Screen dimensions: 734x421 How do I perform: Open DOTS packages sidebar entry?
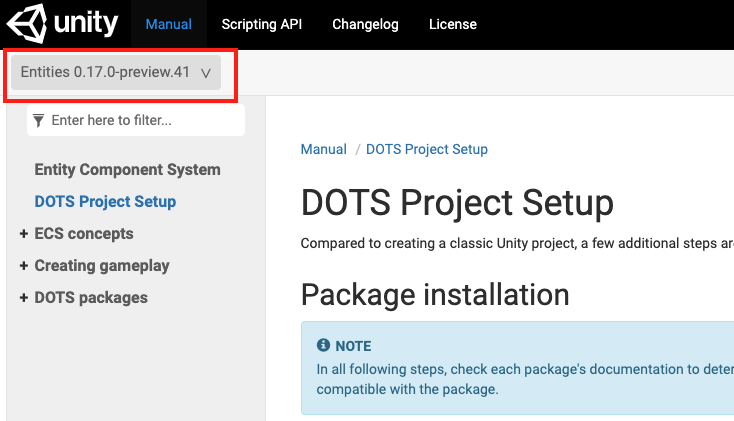click(91, 297)
